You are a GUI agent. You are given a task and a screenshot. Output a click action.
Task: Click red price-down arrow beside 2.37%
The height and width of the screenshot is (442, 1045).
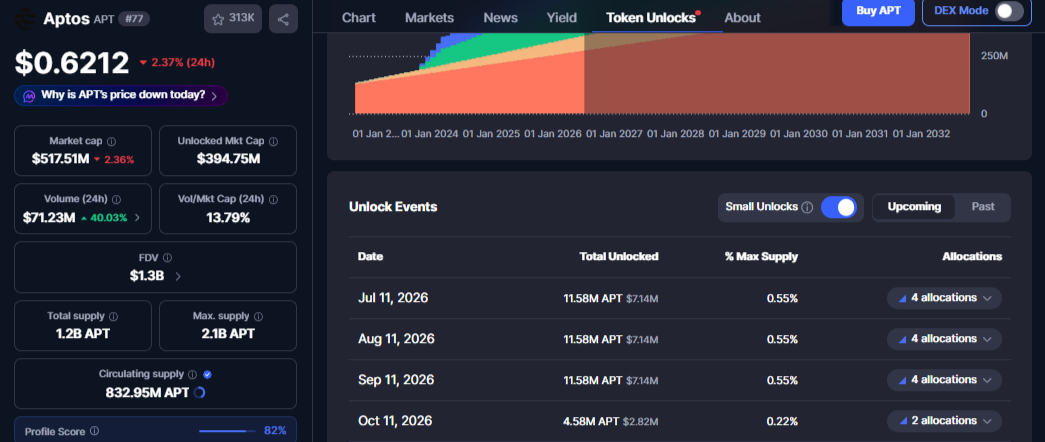143,63
